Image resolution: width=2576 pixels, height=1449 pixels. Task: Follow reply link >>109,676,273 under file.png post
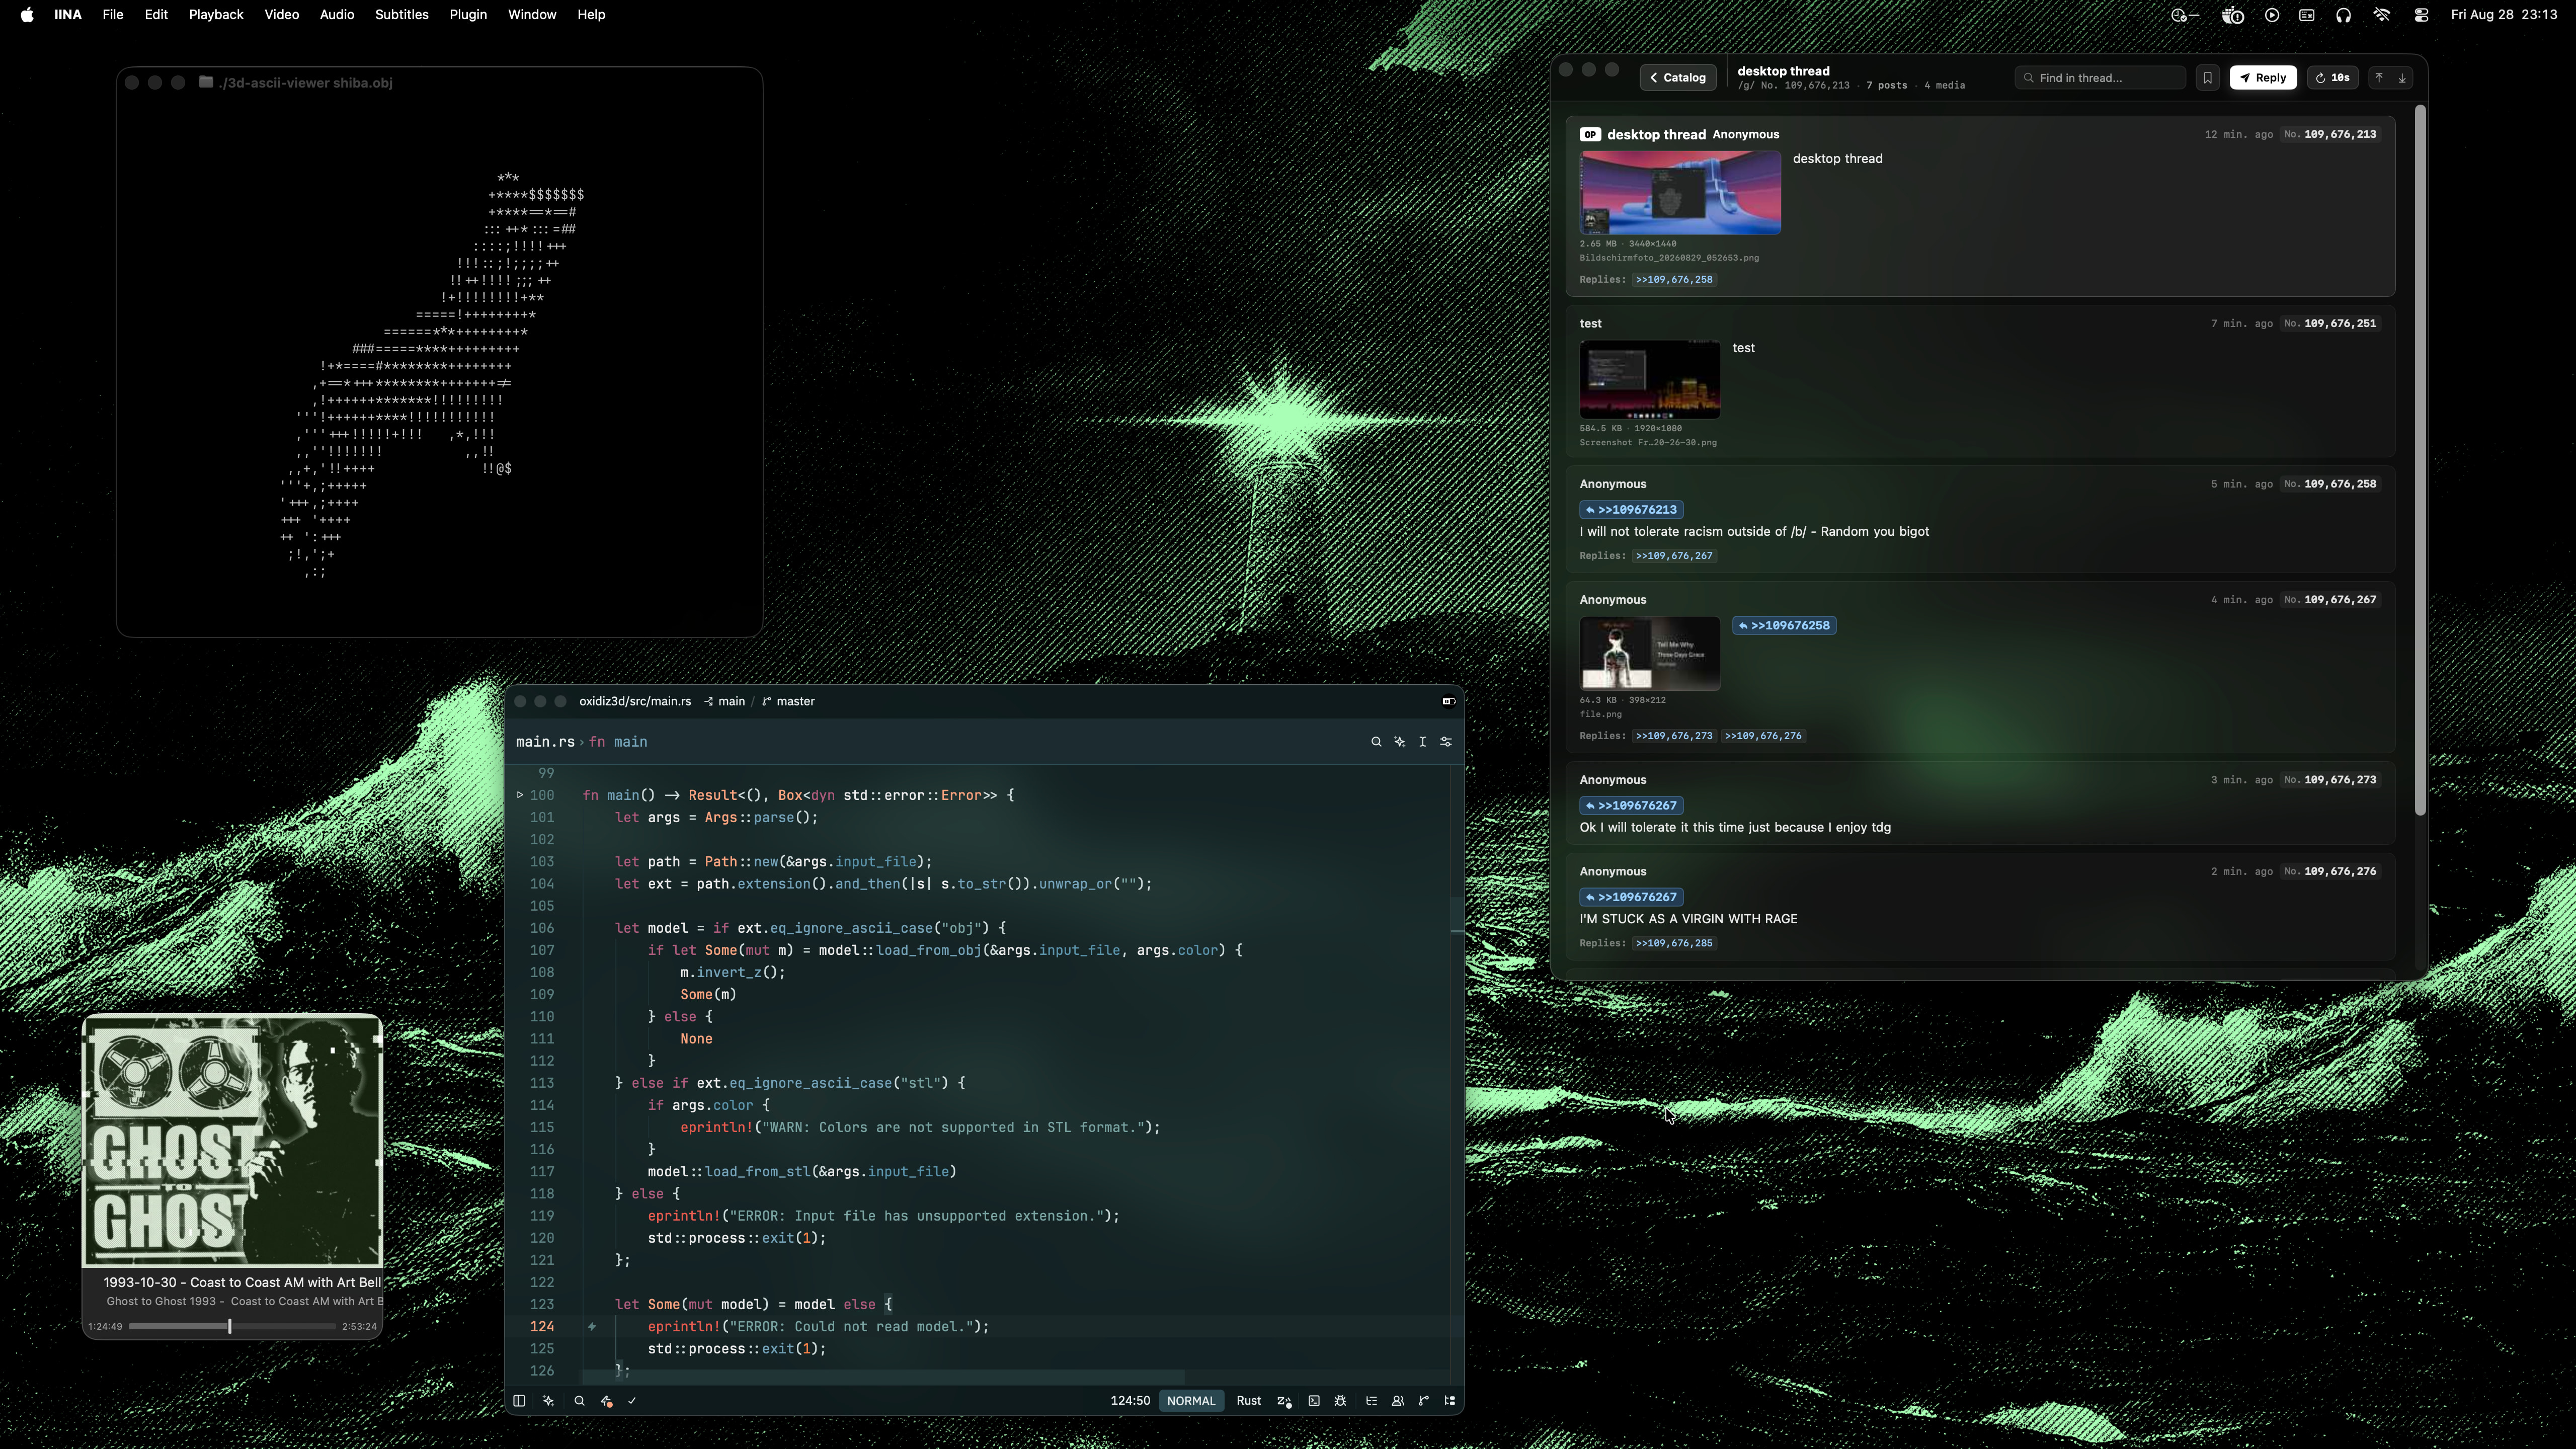point(1674,736)
